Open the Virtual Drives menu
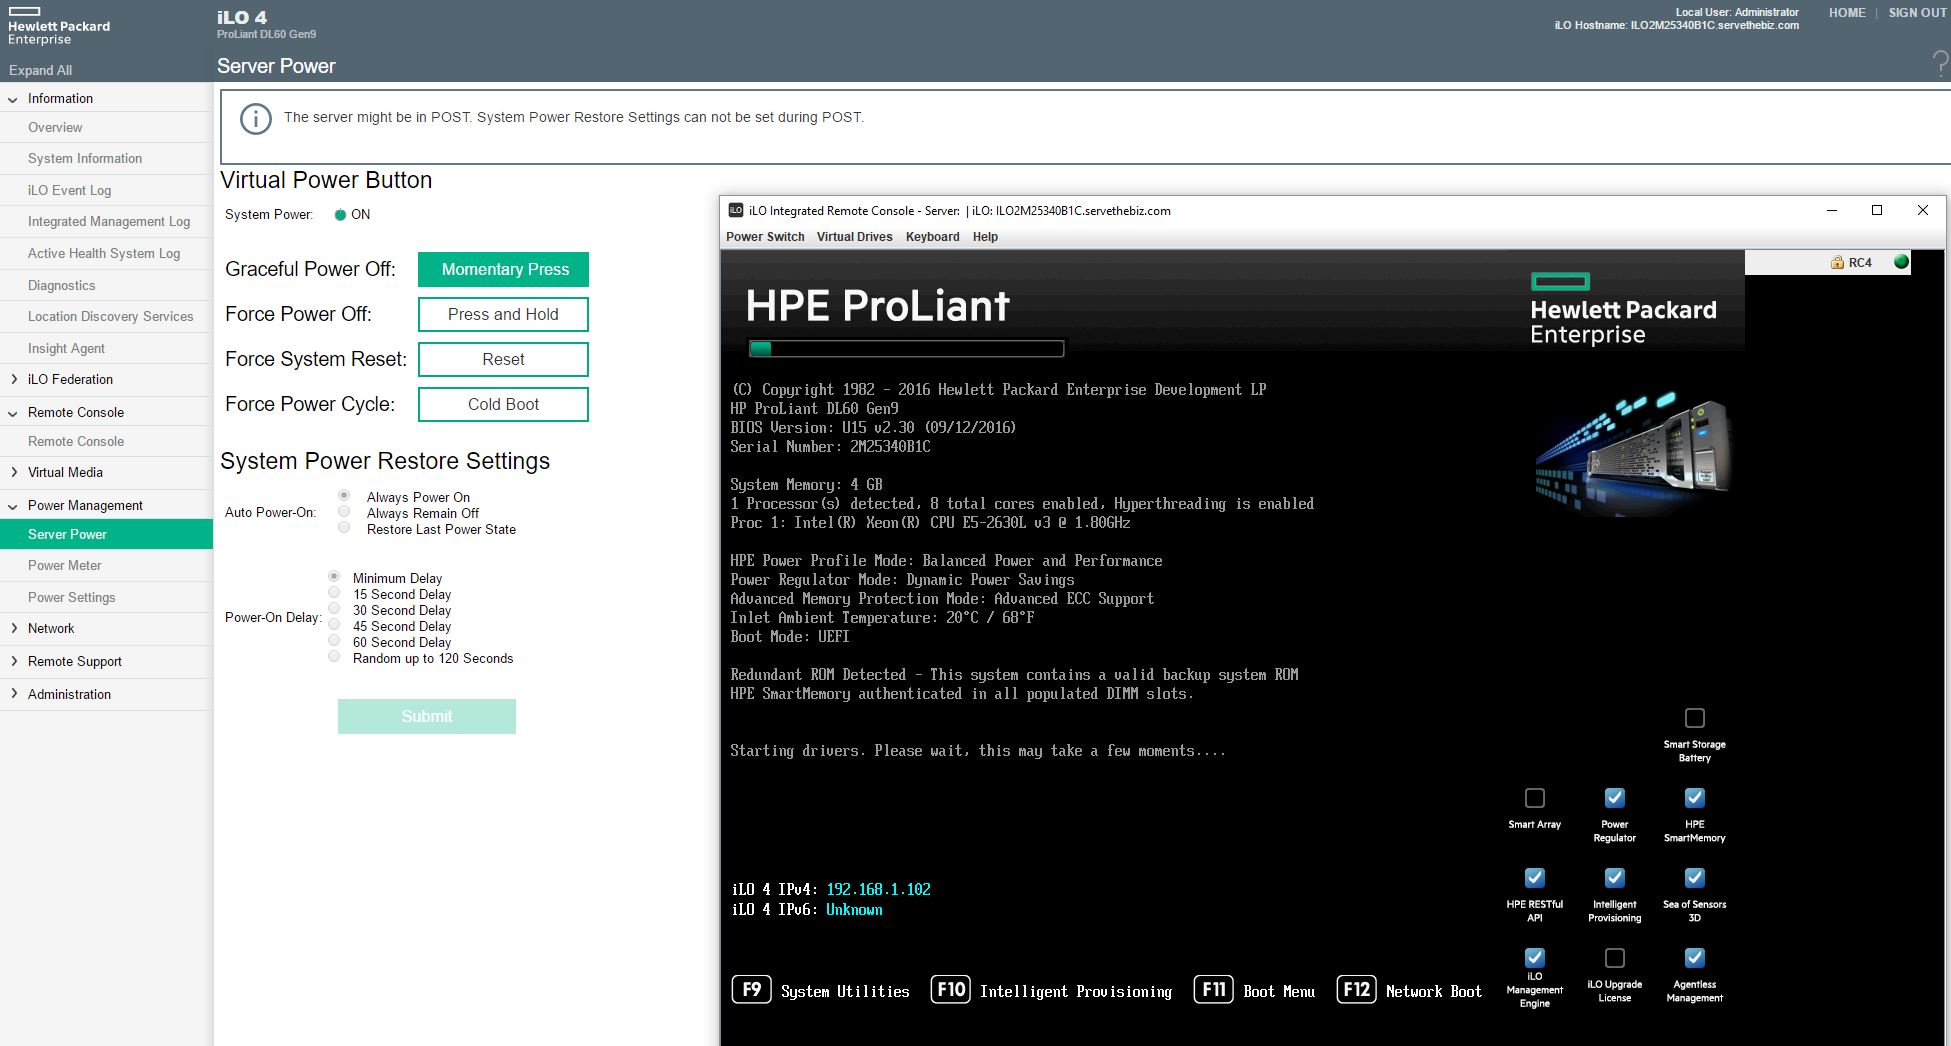 coord(854,237)
